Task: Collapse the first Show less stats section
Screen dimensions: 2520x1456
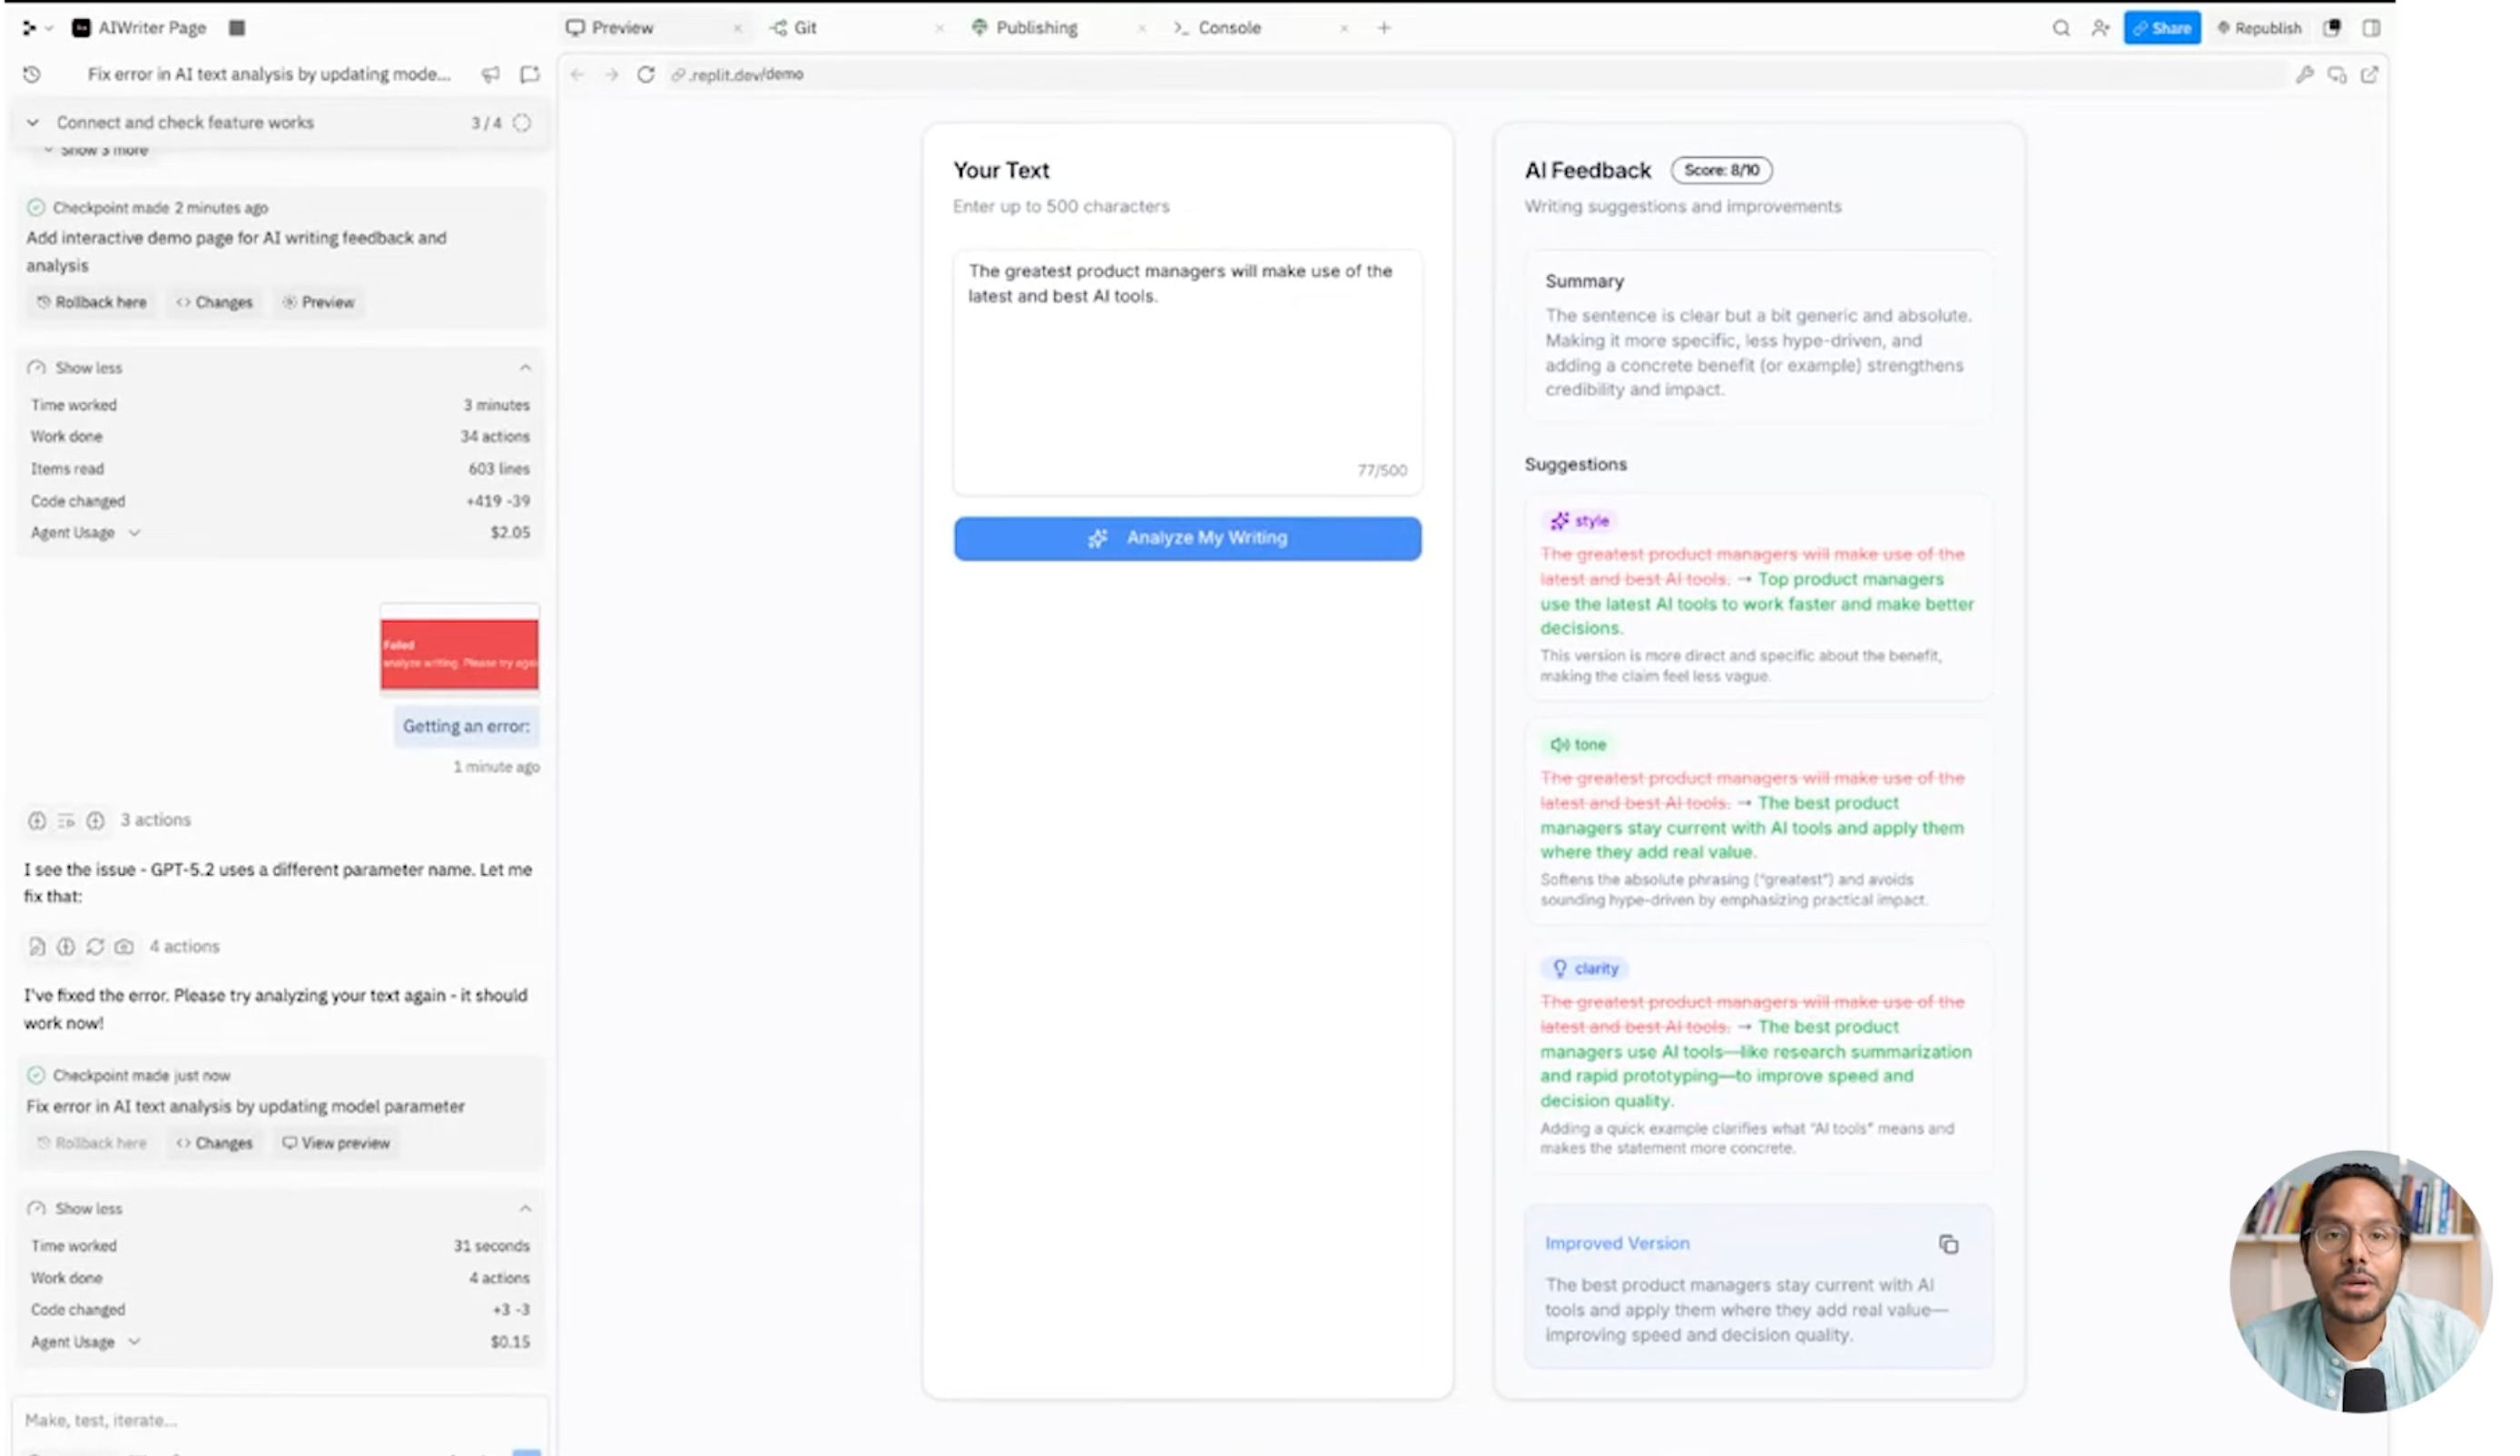Action: point(525,368)
